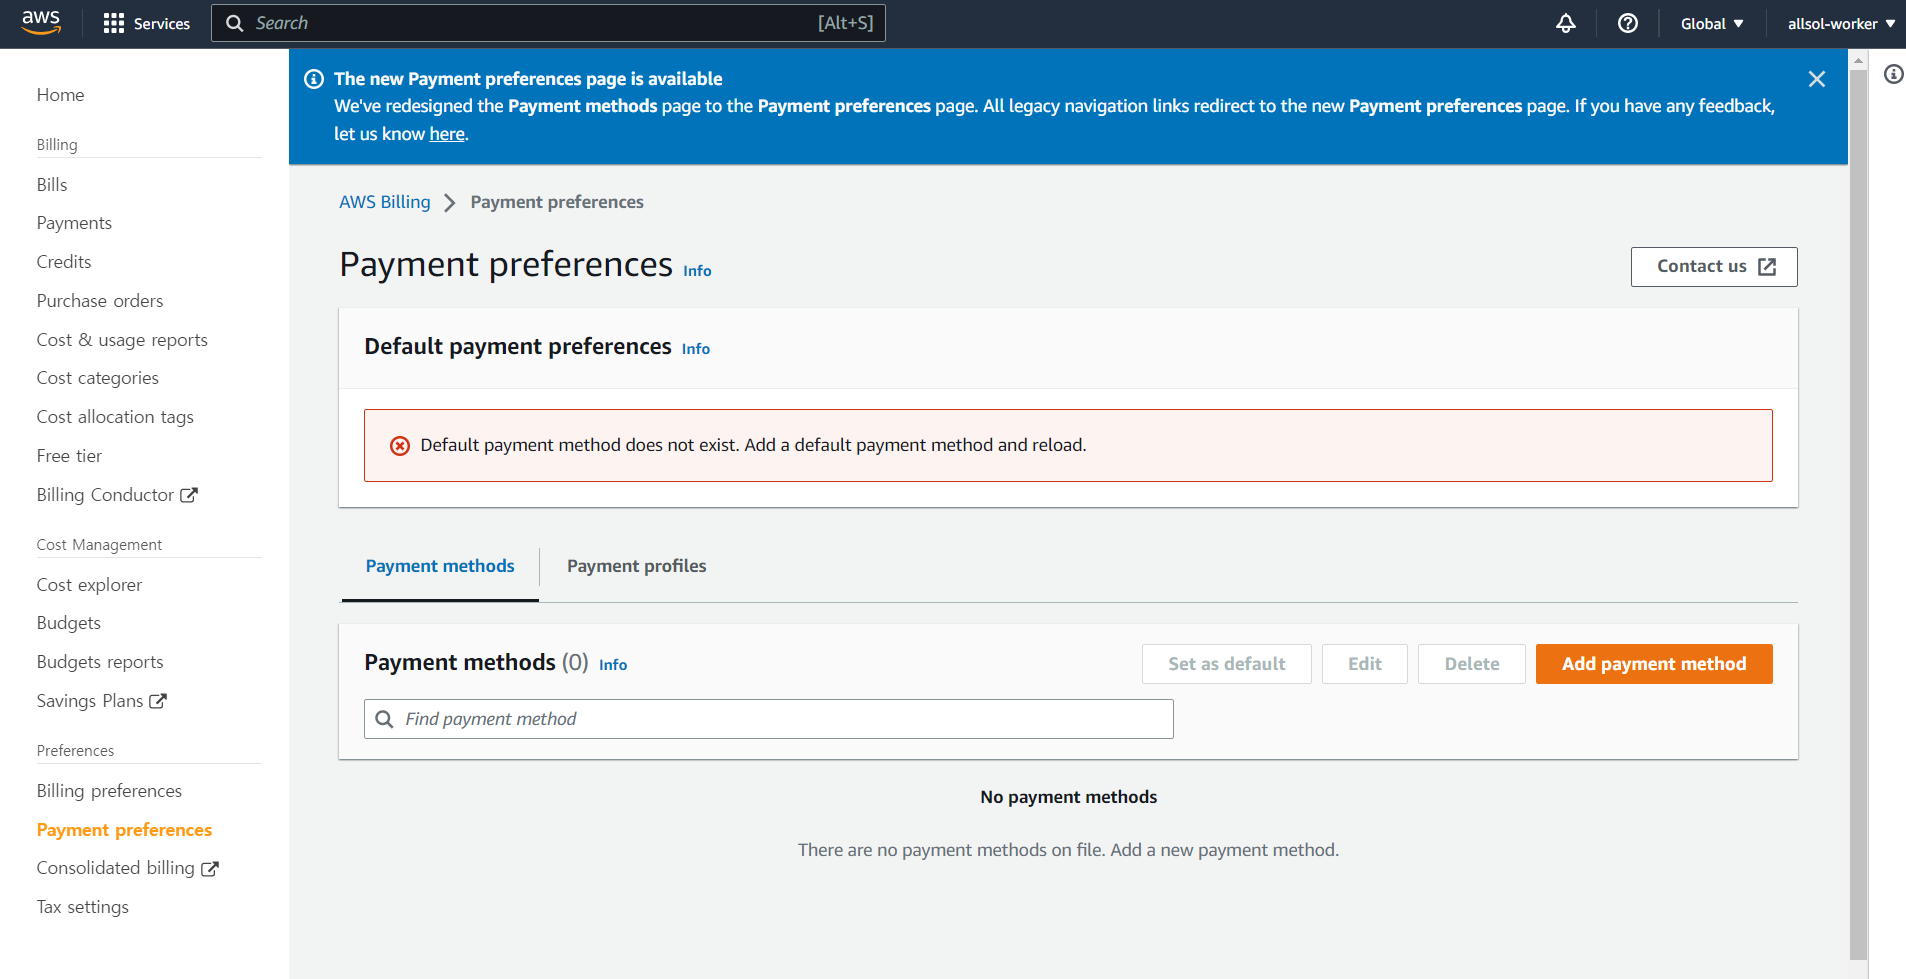The width and height of the screenshot is (1906, 979).
Task: Follow the 'here' feedback link
Action: (x=447, y=134)
